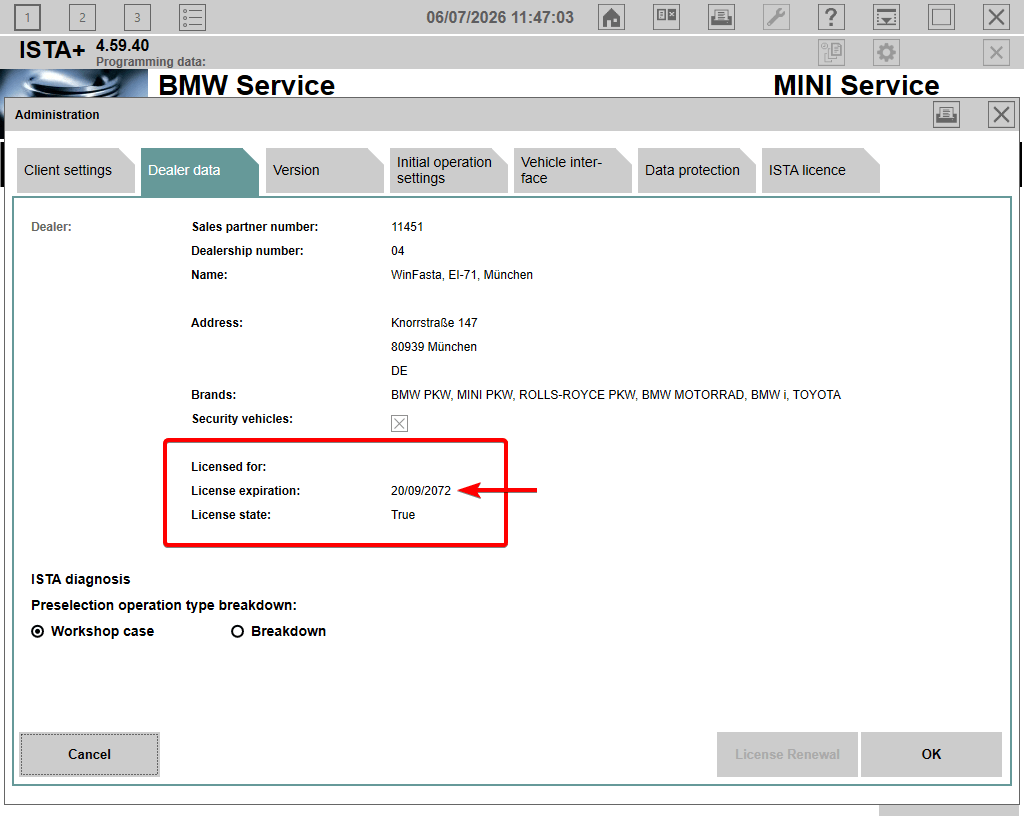Confirm with the OK button
This screenshot has height=823, width=1024.
click(x=931, y=754)
